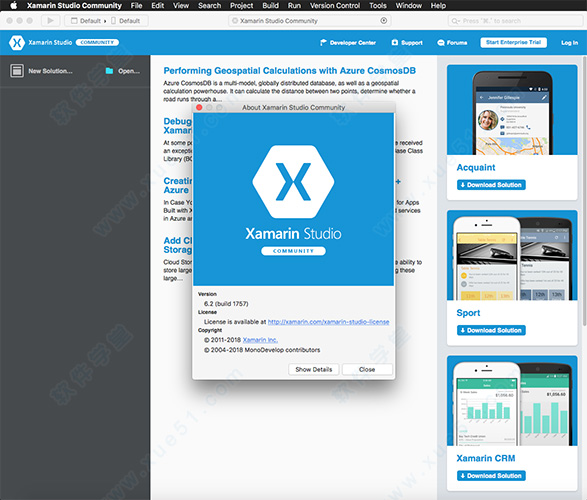Download the Sport solution
This screenshot has height=500, width=587.
491,330
